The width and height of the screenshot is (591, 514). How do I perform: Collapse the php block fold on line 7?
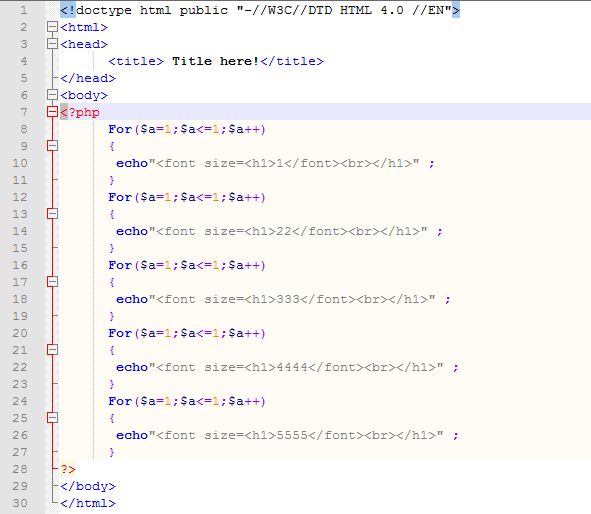tap(52, 112)
